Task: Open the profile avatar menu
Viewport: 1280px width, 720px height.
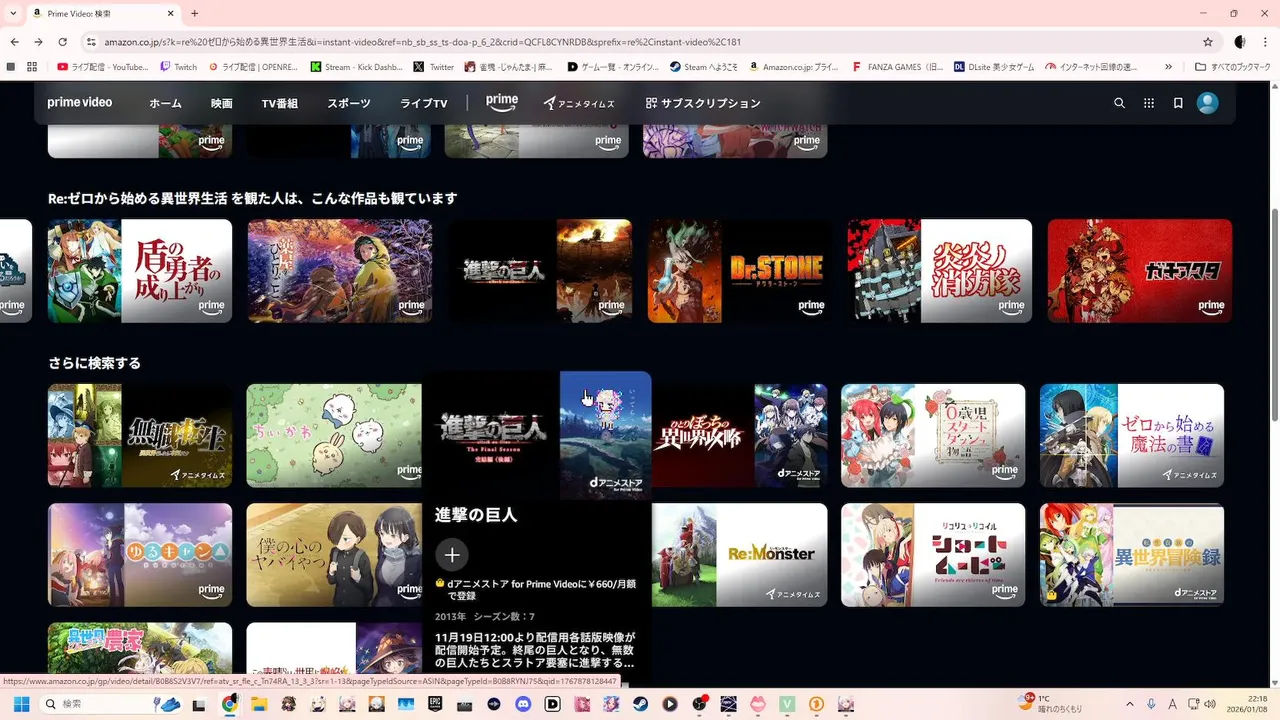Action: pyautogui.click(x=1208, y=103)
